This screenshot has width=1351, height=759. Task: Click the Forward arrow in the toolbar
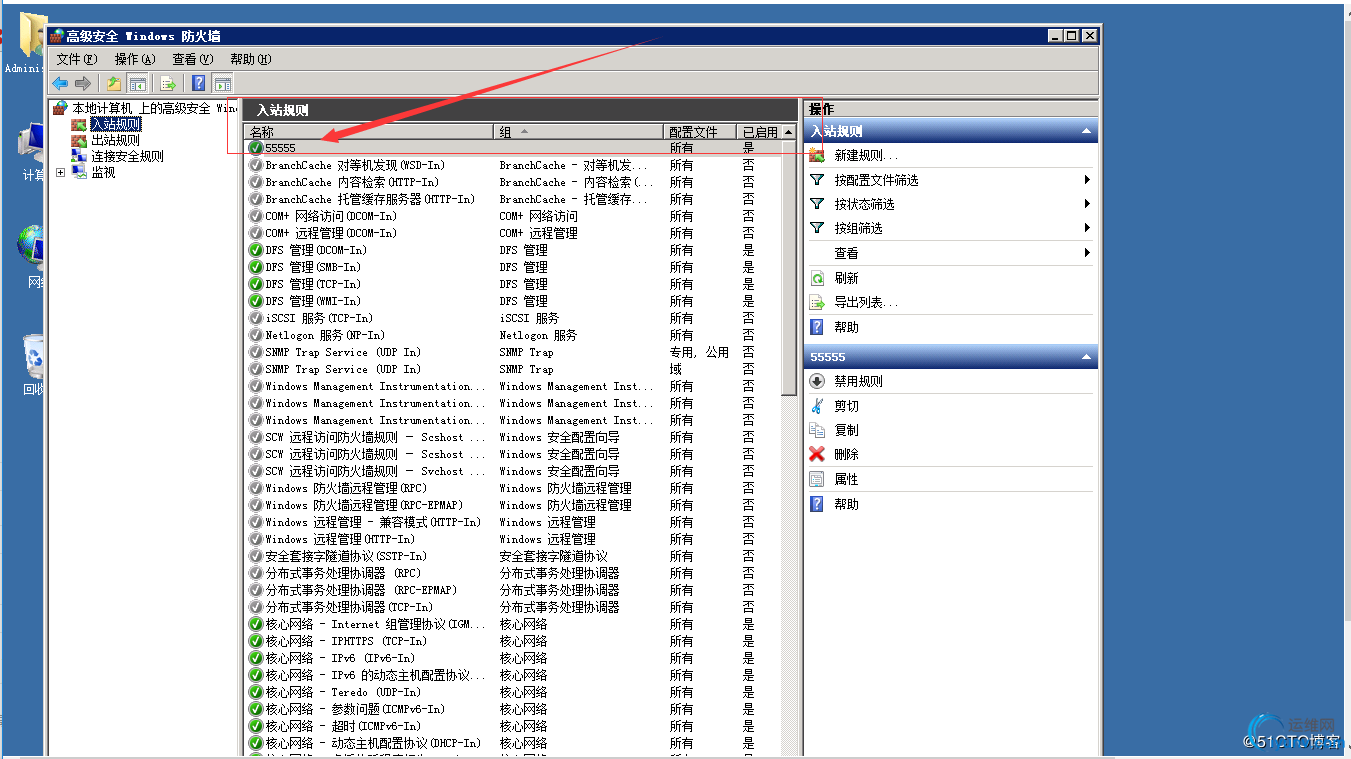click(83, 84)
